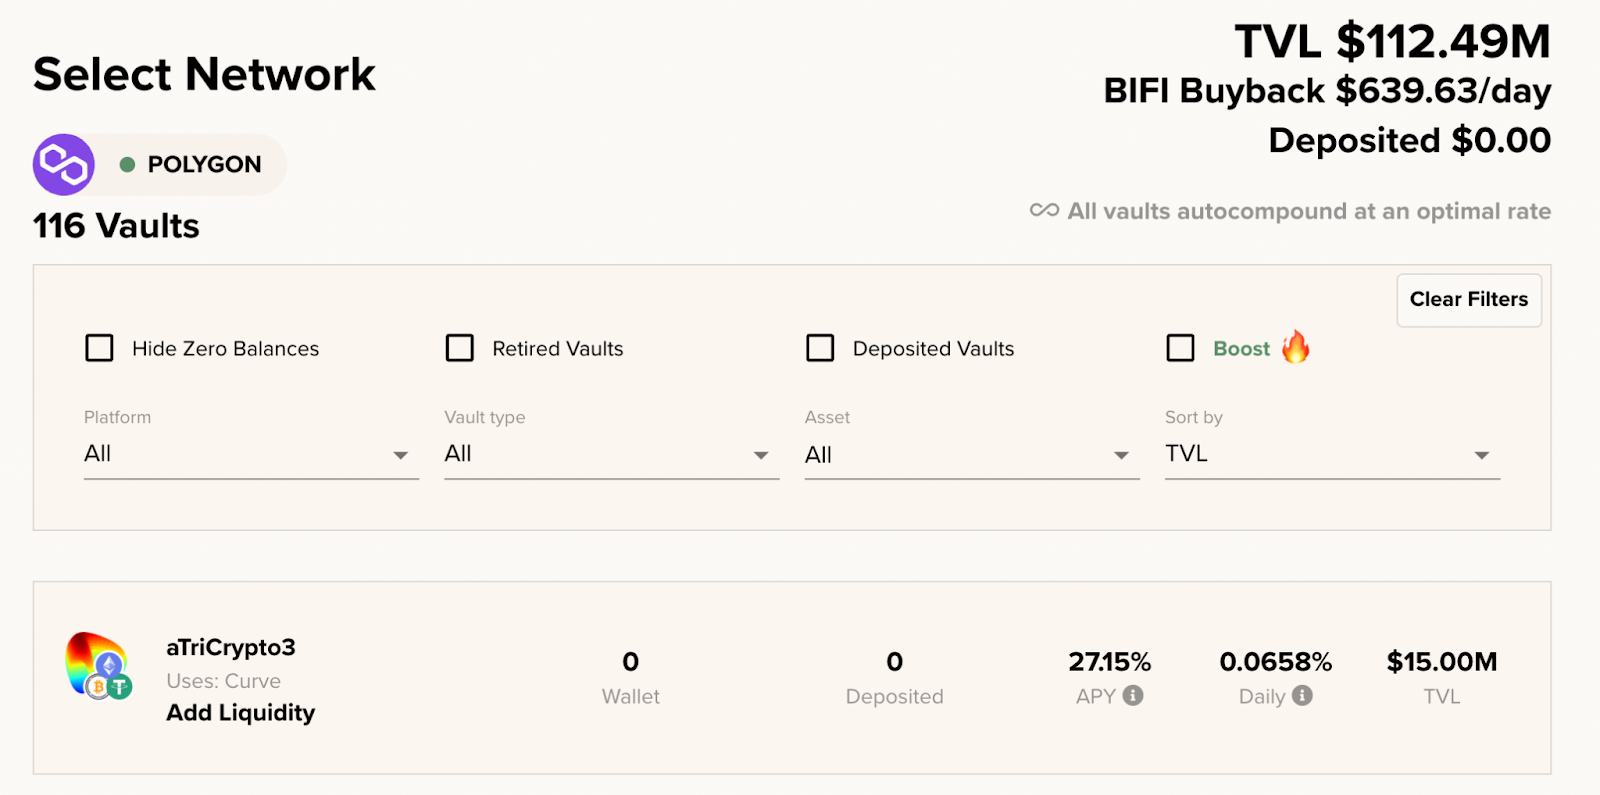Viewport: 1600px width, 795px height.
Task: Click the Add Liquidity link
Action: 239,713
